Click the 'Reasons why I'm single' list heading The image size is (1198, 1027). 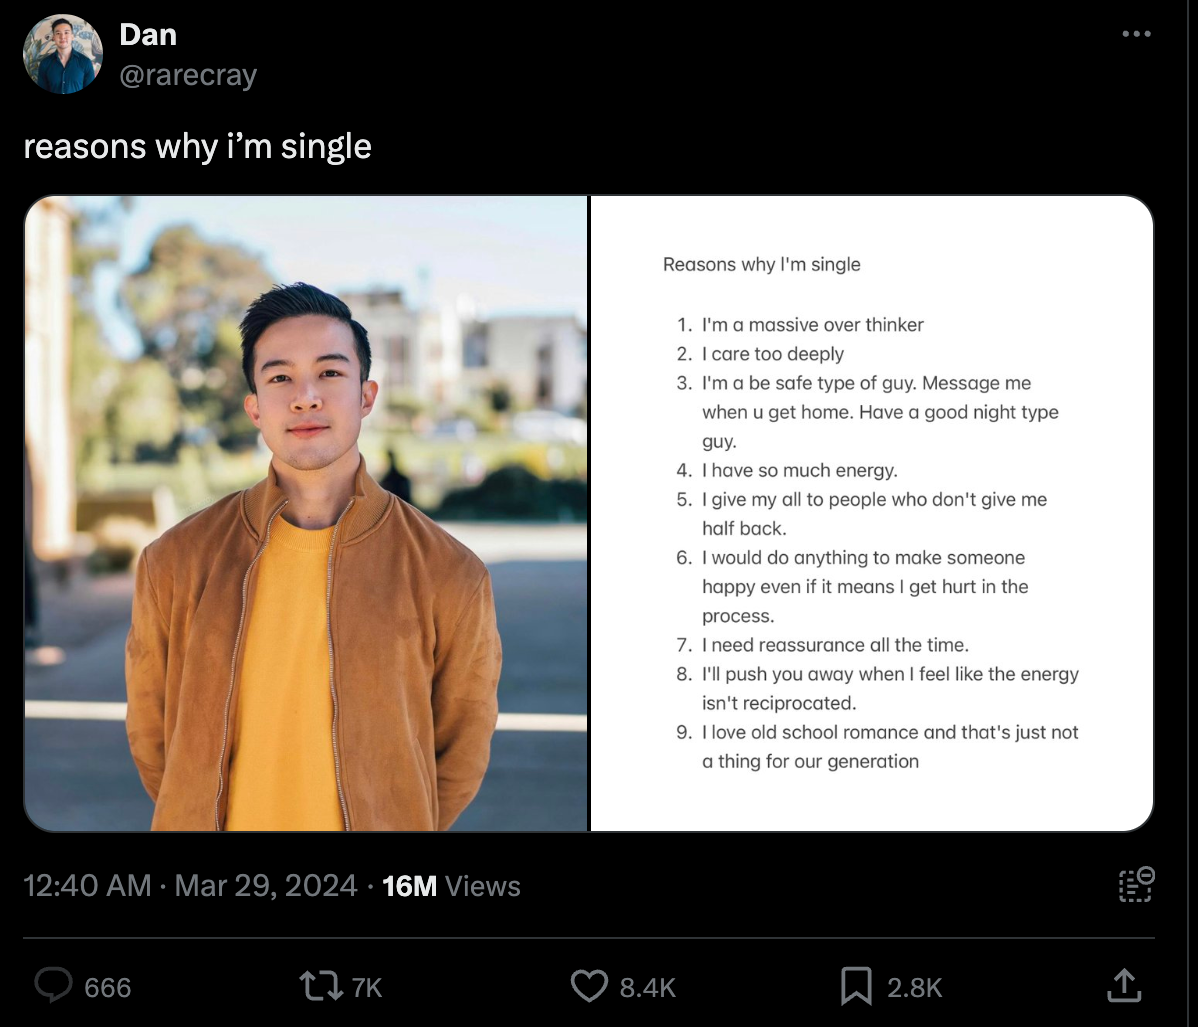coord(762,264)
